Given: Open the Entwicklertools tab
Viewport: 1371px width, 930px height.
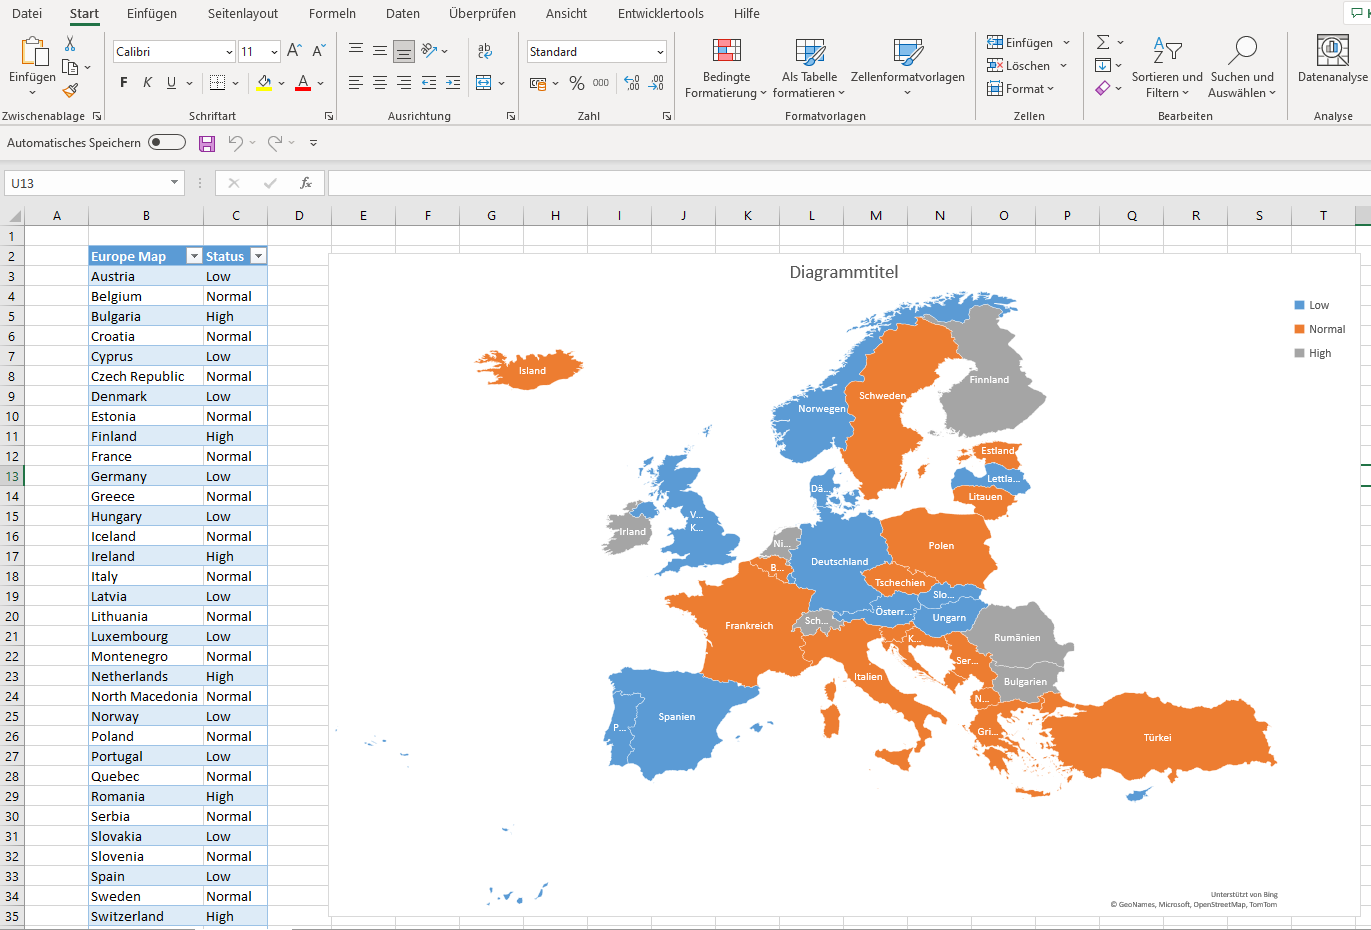Looking at the screenshot, I should click(660, 13).
